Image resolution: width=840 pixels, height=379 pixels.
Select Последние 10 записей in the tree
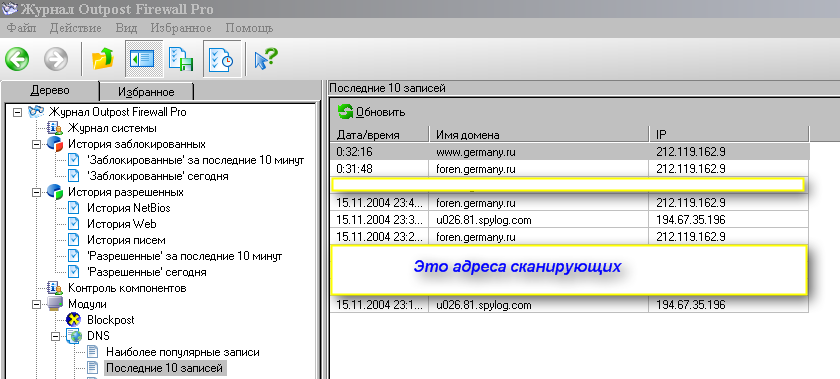(164, 368)
